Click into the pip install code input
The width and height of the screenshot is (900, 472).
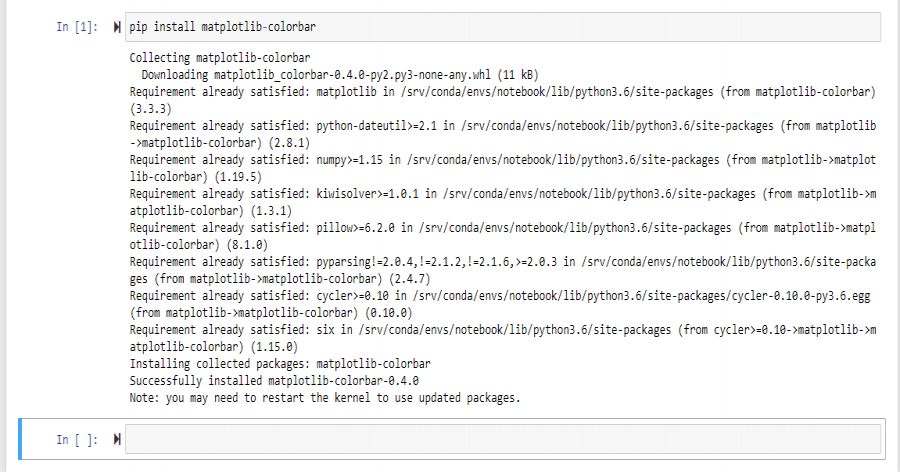(500, 27)
